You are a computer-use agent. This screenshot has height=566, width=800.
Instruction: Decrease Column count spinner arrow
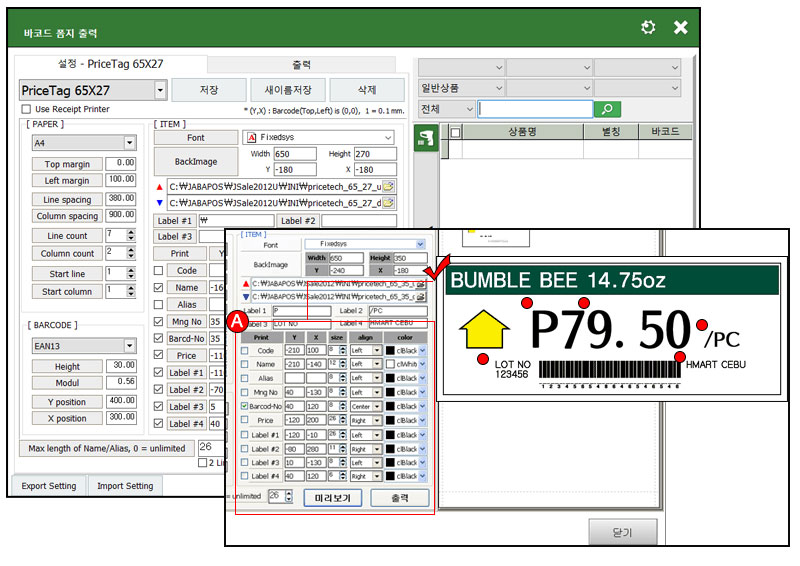click(x=131, y=256)
